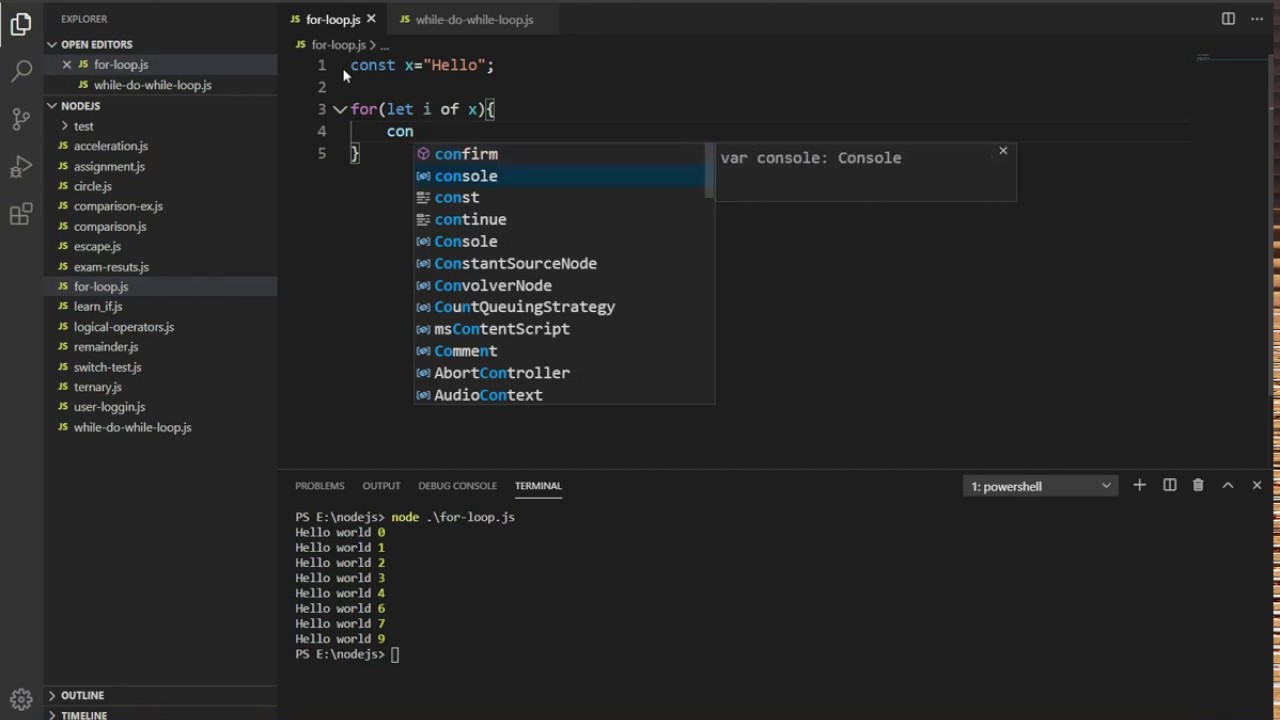Image resolution: width=1280 pixels, height=720 pixels.
Task: Open the Source Control view
Action: 21,119
